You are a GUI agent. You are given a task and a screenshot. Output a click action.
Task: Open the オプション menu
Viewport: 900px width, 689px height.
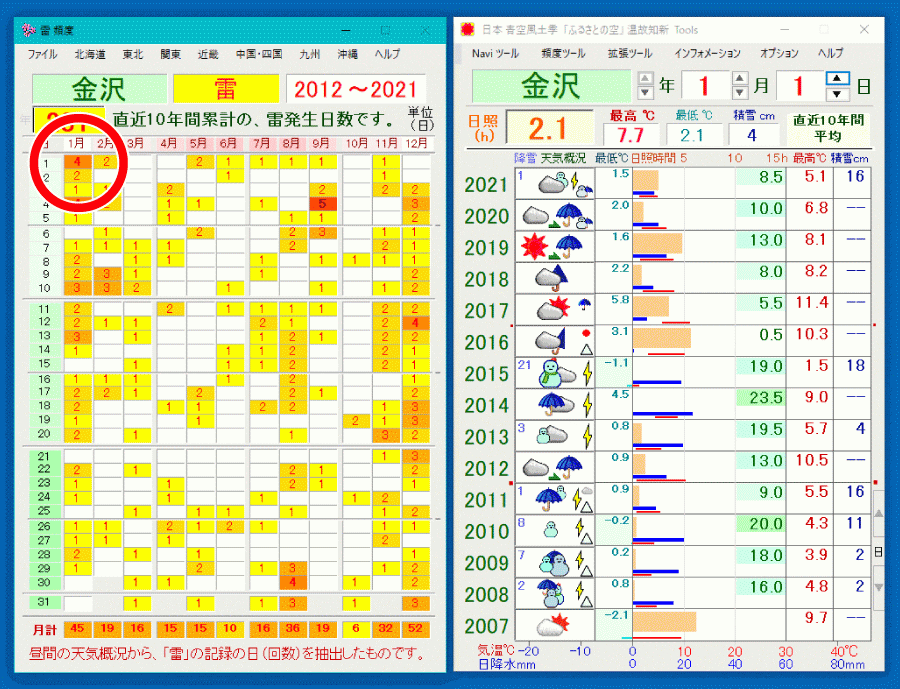click(x=779, y=53)
